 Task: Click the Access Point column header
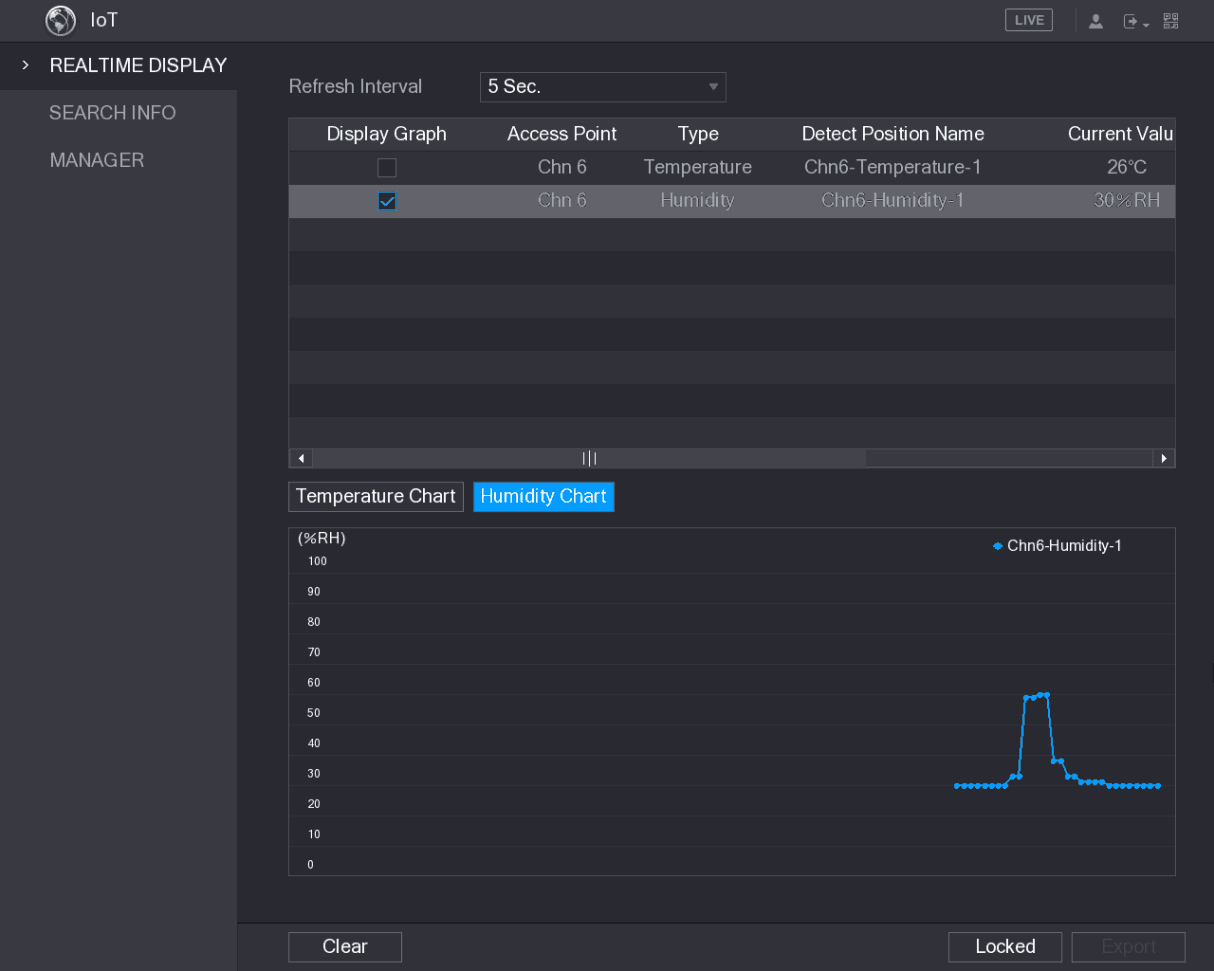point(562,134)
